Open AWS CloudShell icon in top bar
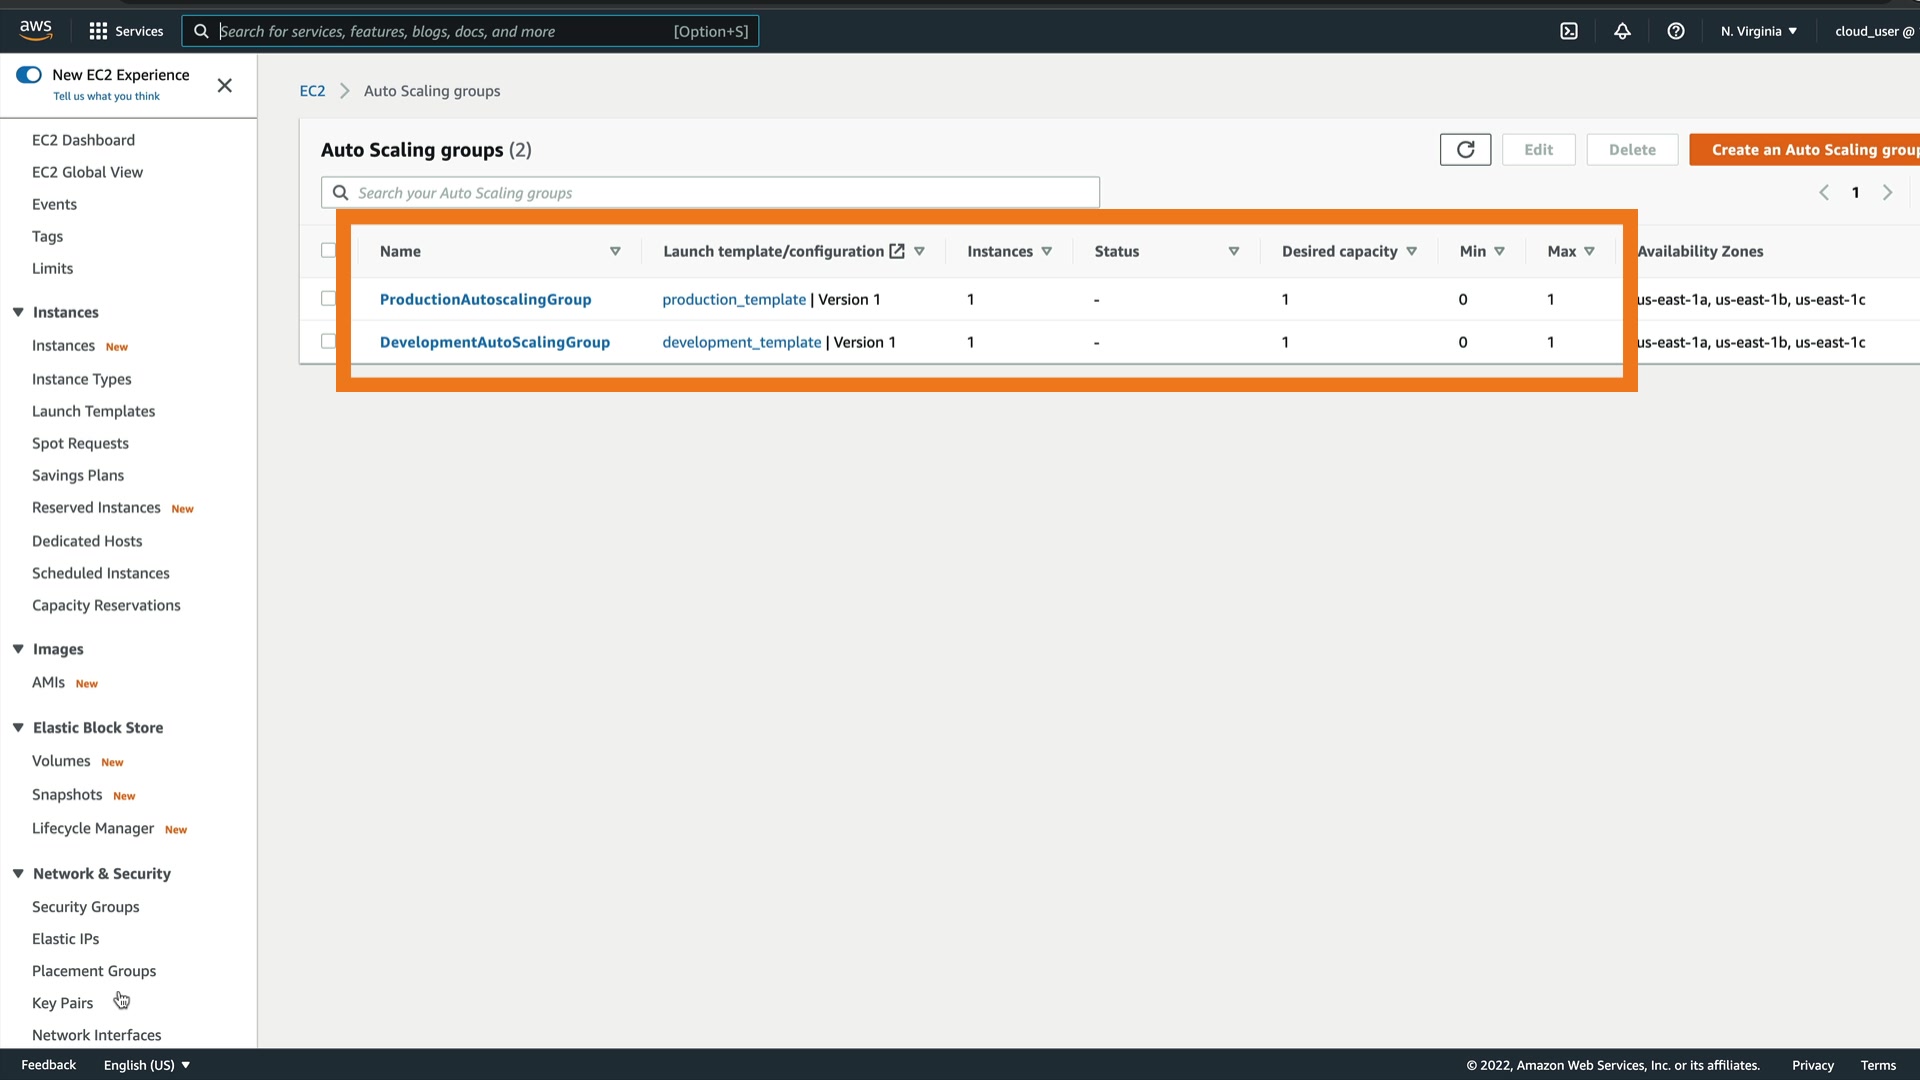 coord(1569,31)
